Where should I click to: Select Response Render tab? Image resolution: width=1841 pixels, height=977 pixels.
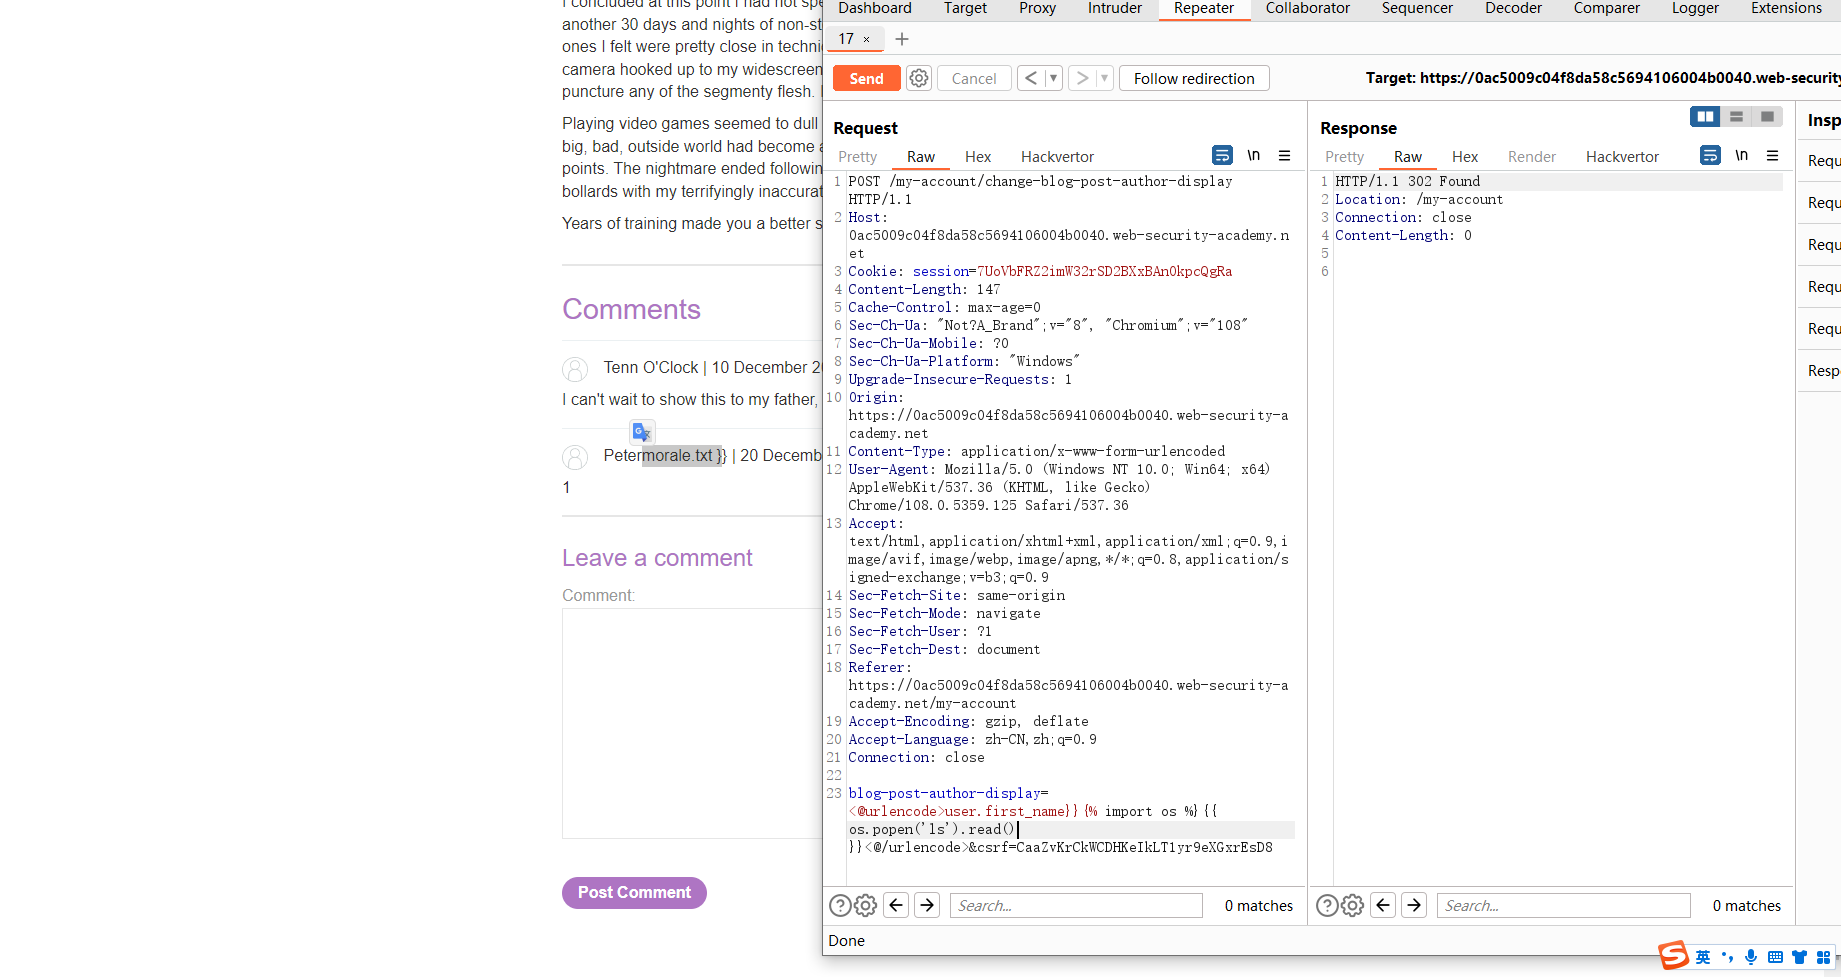click(1532, 156)
